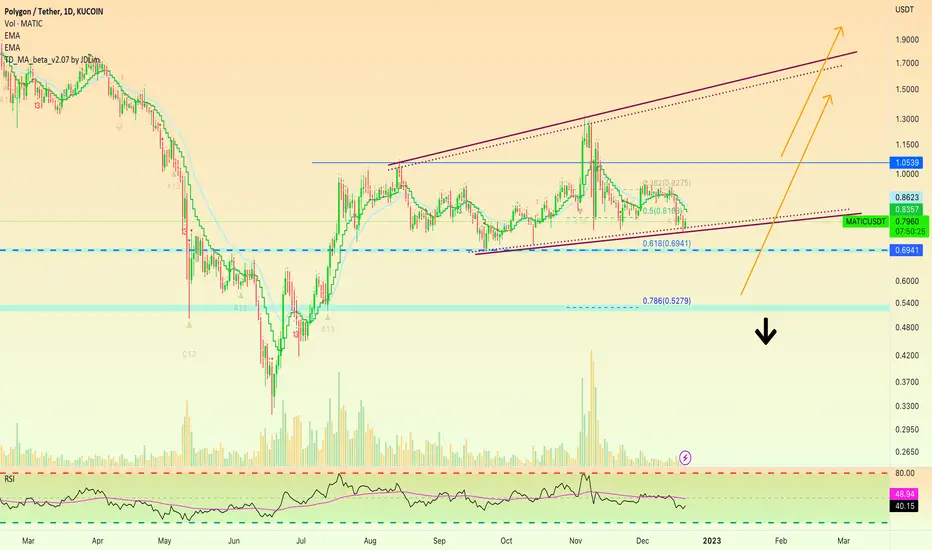Click the Apr label on time axis
This screenshot has width=932, height=550.
[97, 540]
